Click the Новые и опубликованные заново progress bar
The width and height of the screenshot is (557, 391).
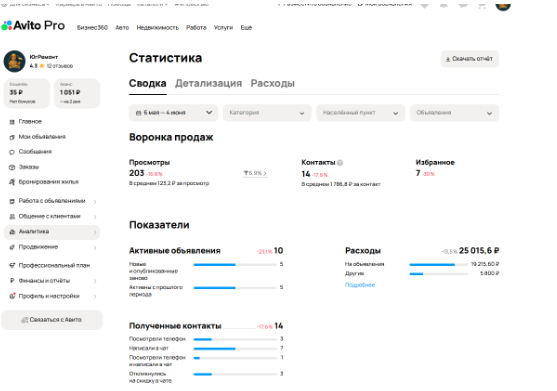point(235,265)
